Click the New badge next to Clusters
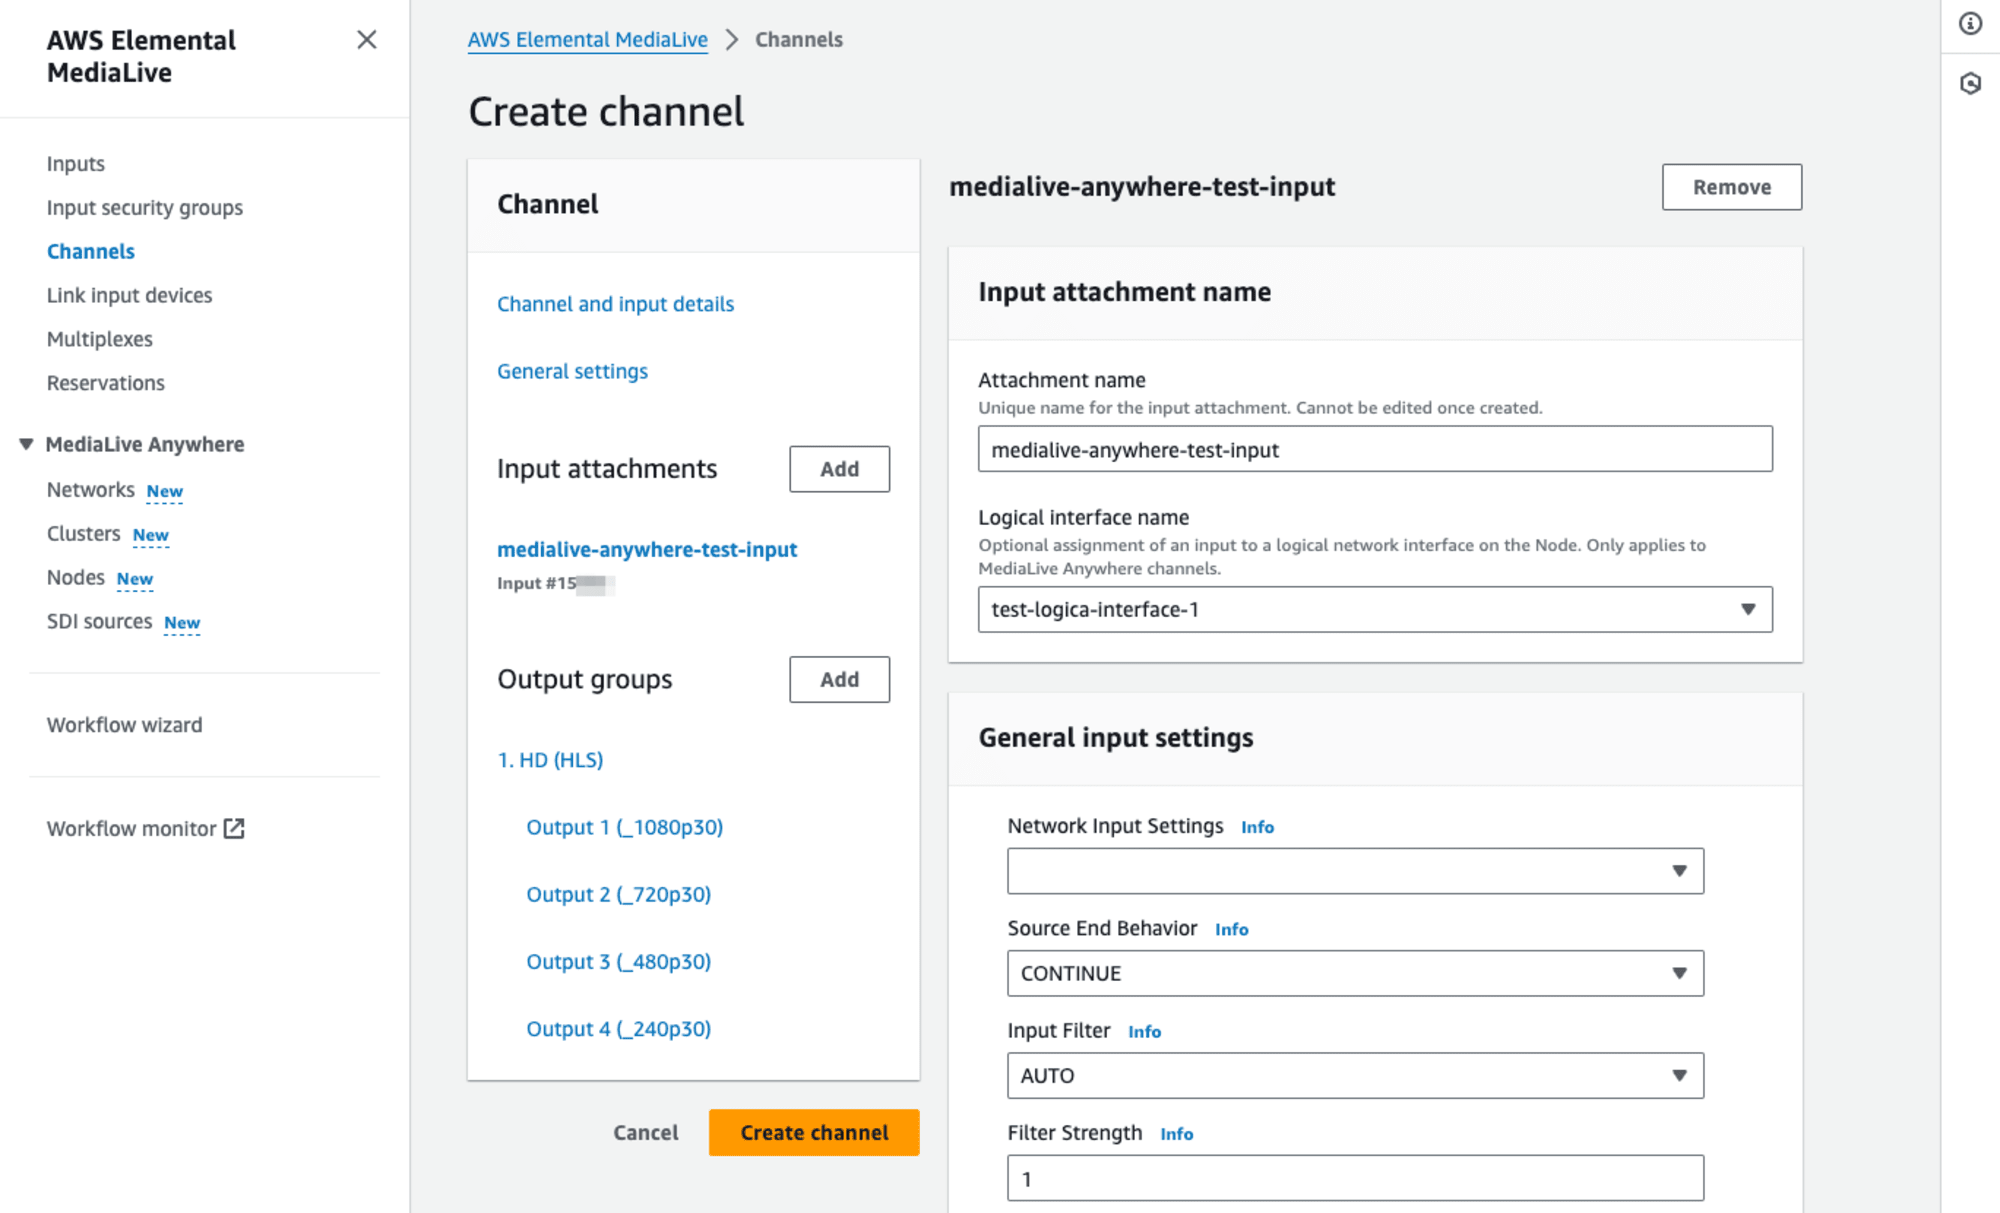Image resolution: width=2000 pixels, height=1213 pixels. click(x=151, y=535)
